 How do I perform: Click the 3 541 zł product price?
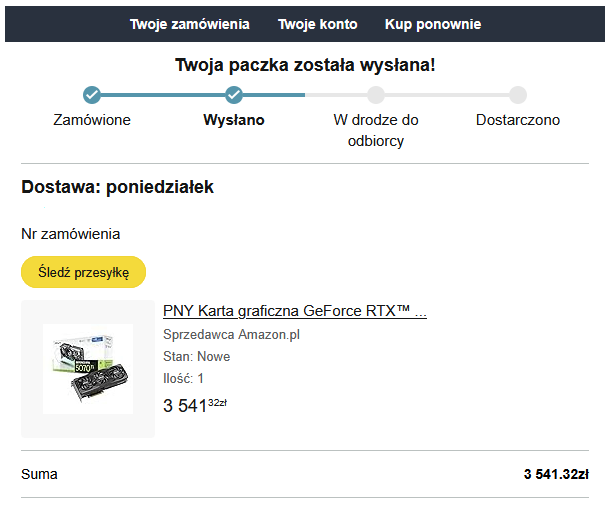(194, 405)
